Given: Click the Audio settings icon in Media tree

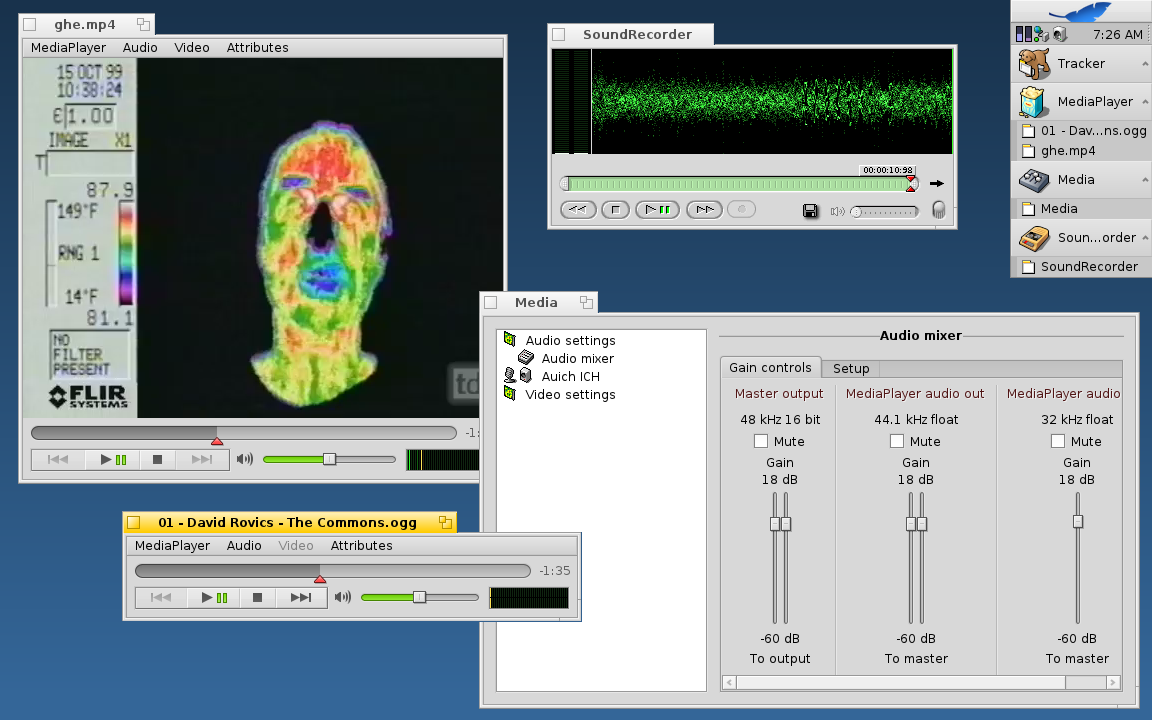Looking at the screenshot, I should [x=509, y=340].
